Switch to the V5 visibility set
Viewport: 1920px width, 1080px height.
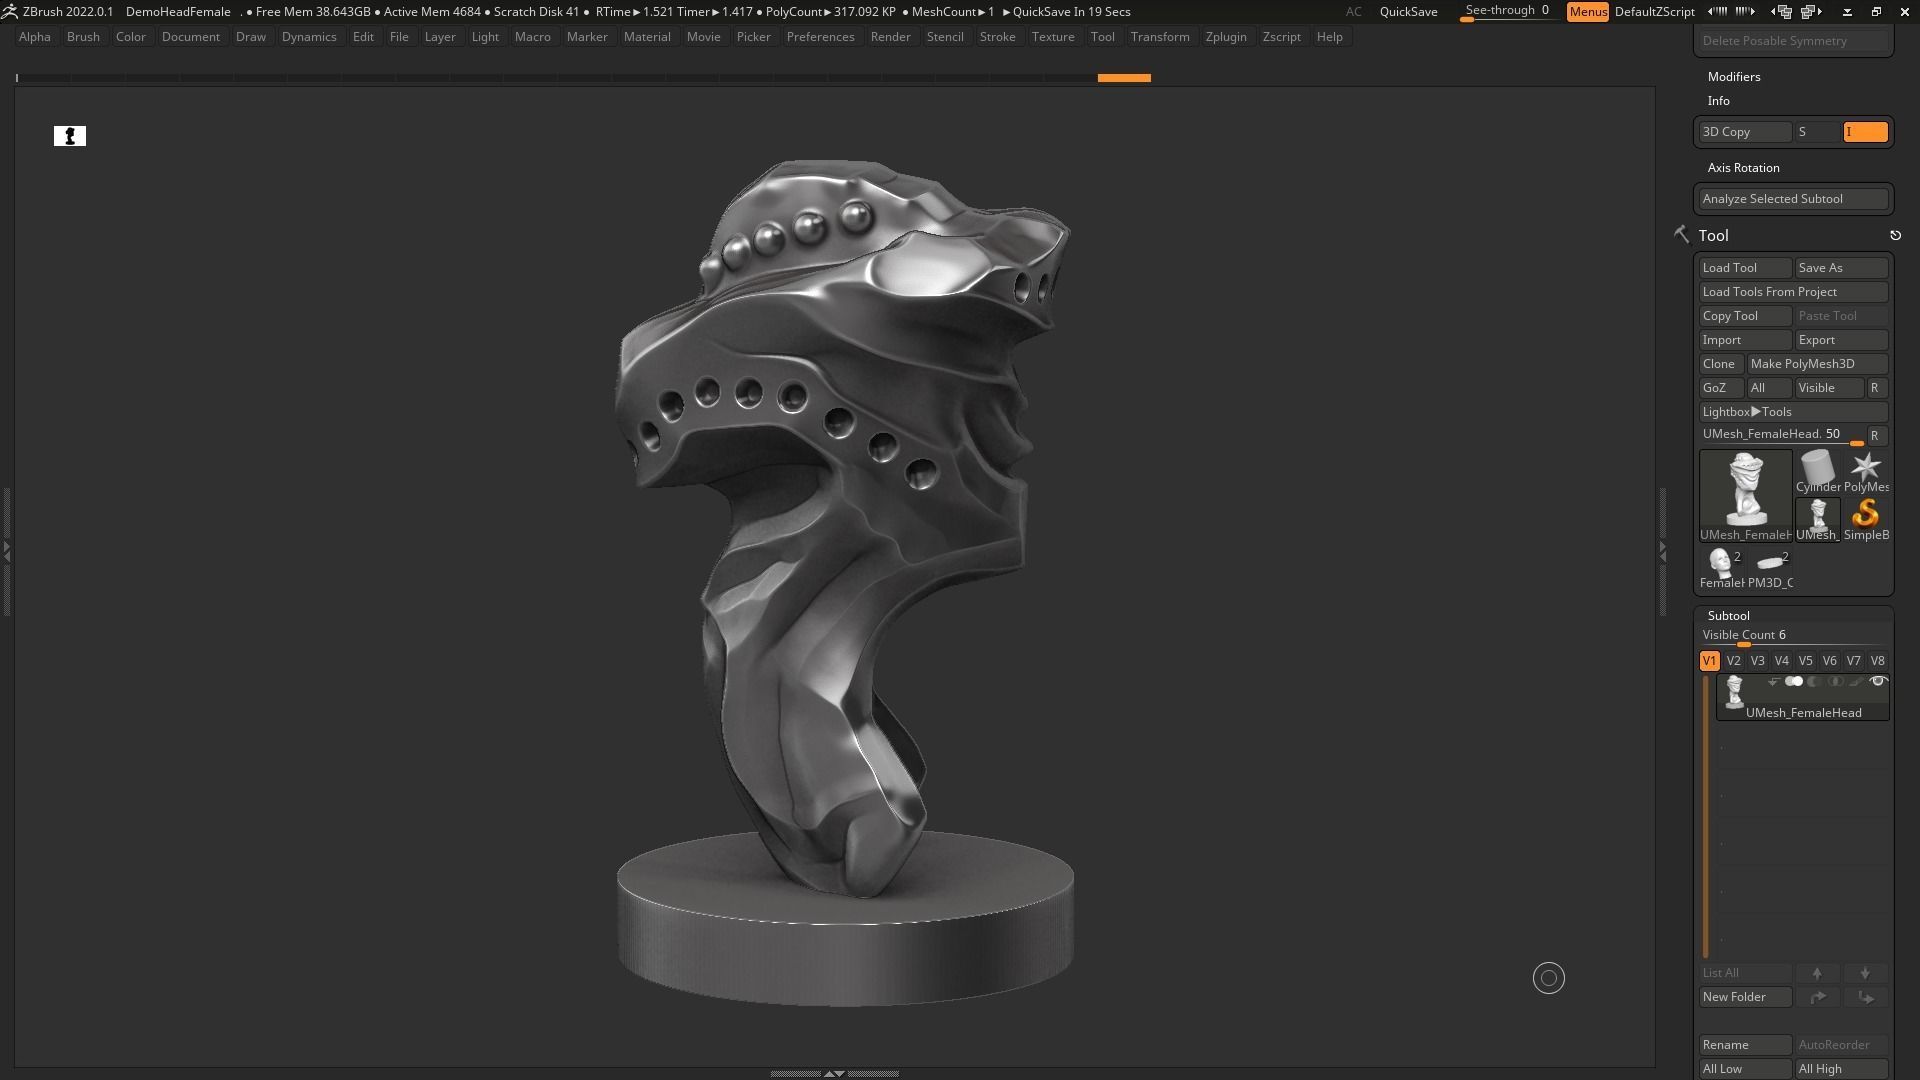point(1805,661)
